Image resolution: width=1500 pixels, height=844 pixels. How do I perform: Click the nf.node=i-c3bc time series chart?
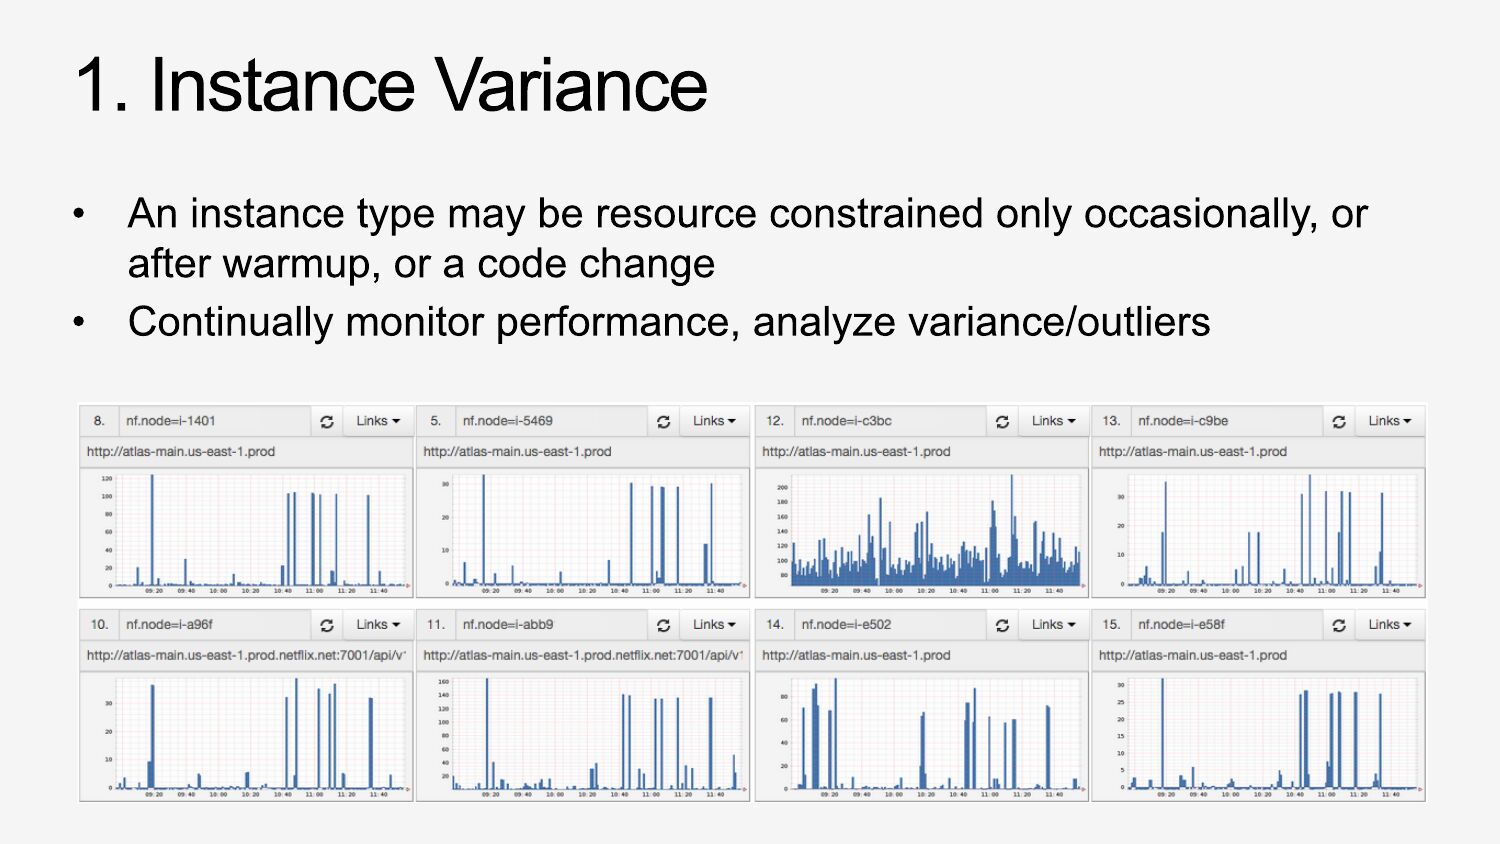click(x=920, y=532)
